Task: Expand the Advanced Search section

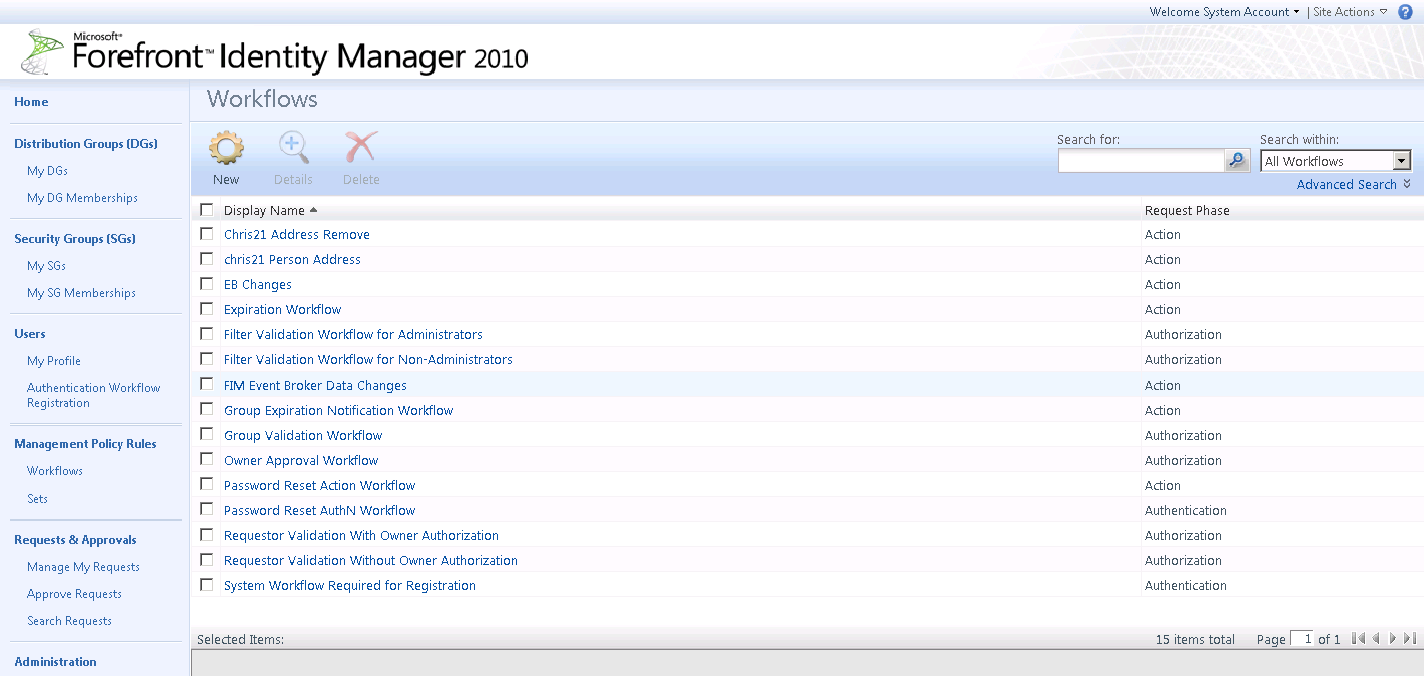Action: (1354, 185)
